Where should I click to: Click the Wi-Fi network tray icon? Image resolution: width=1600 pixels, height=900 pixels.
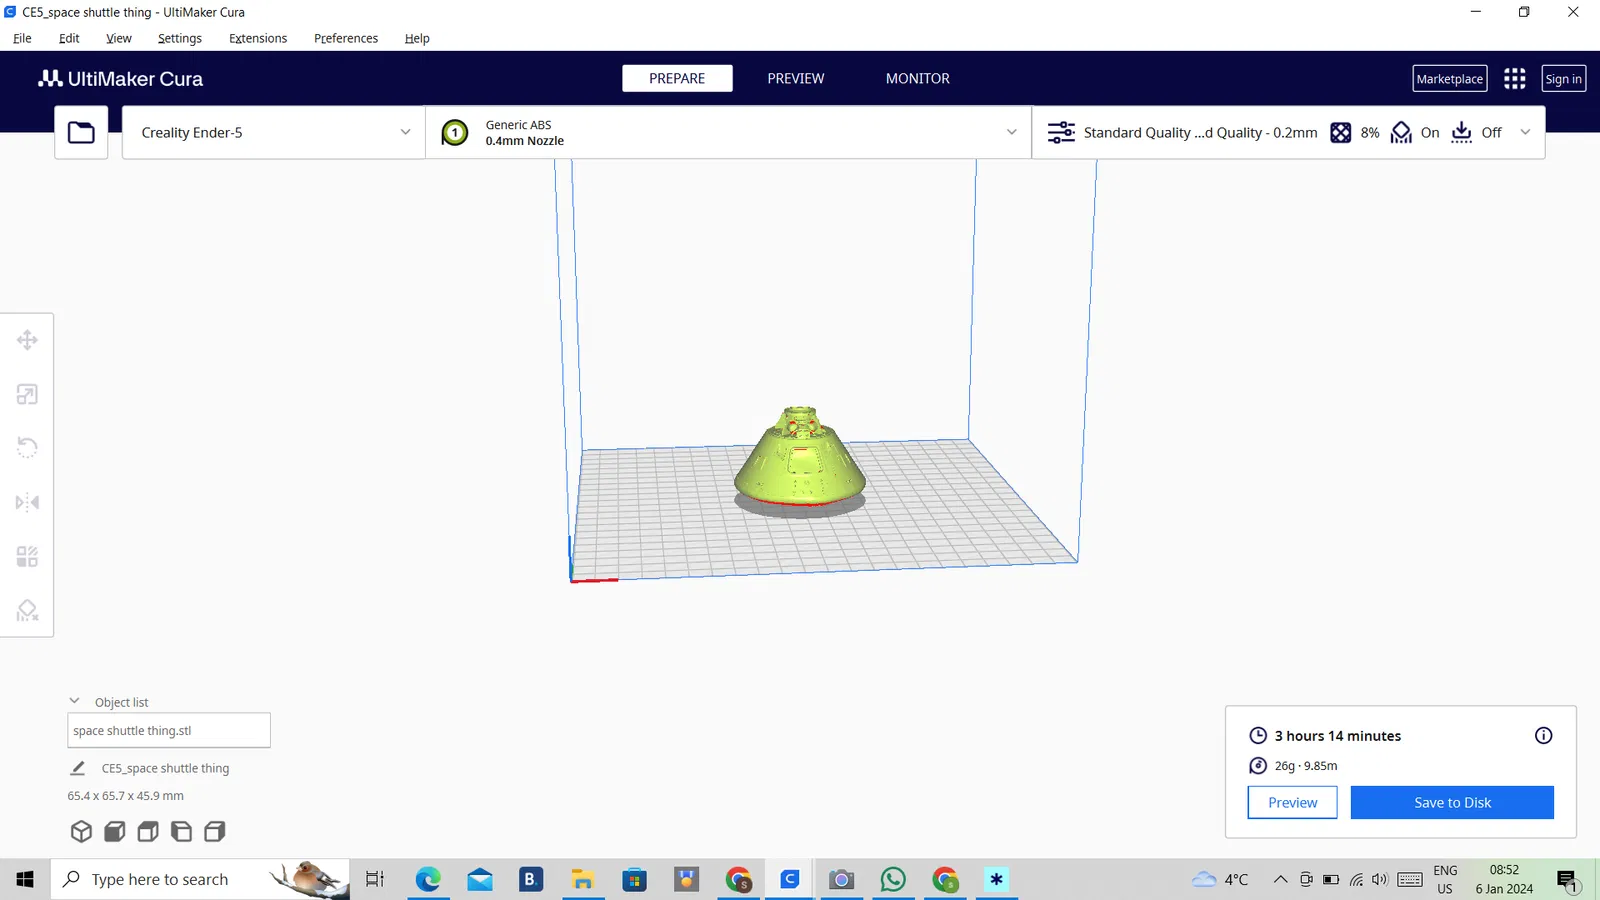(1356, 879)
